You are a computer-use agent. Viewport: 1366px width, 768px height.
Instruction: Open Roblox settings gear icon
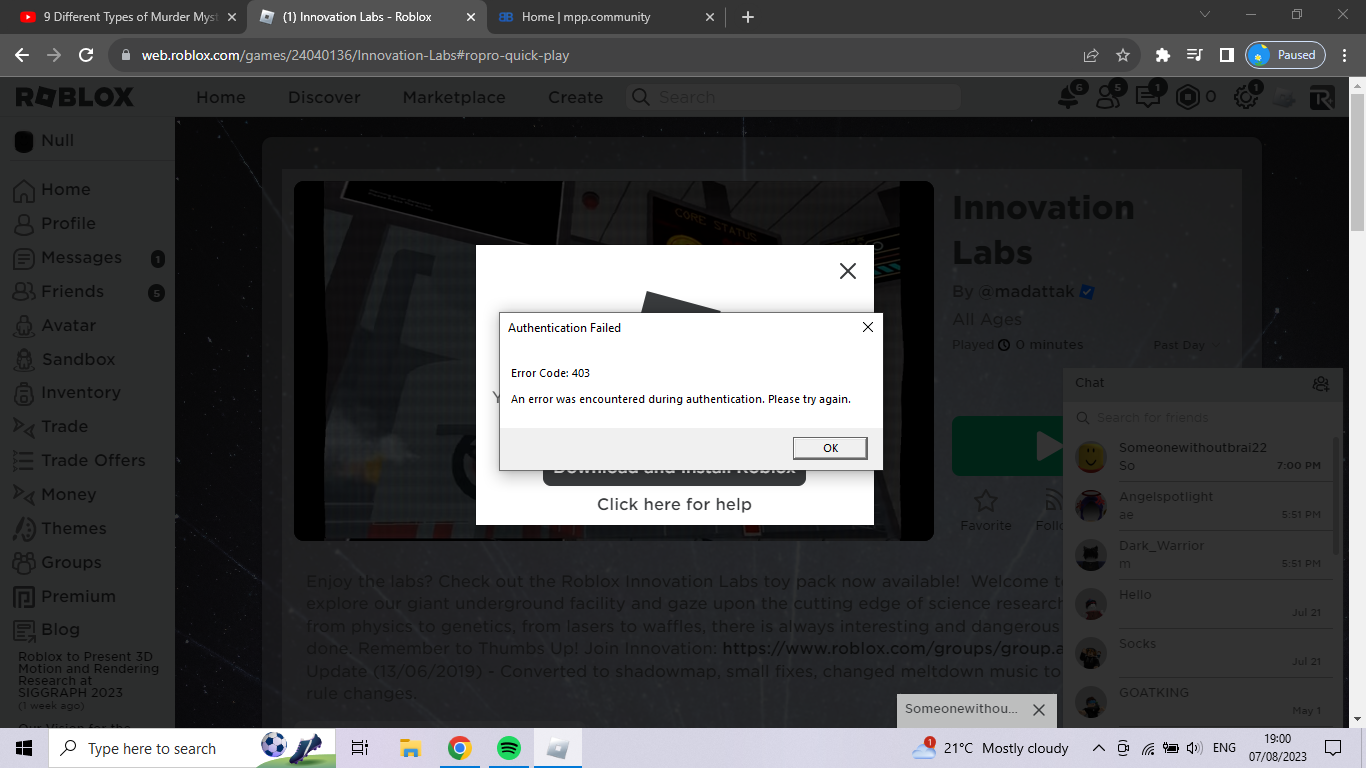[x=1245, y=96]
